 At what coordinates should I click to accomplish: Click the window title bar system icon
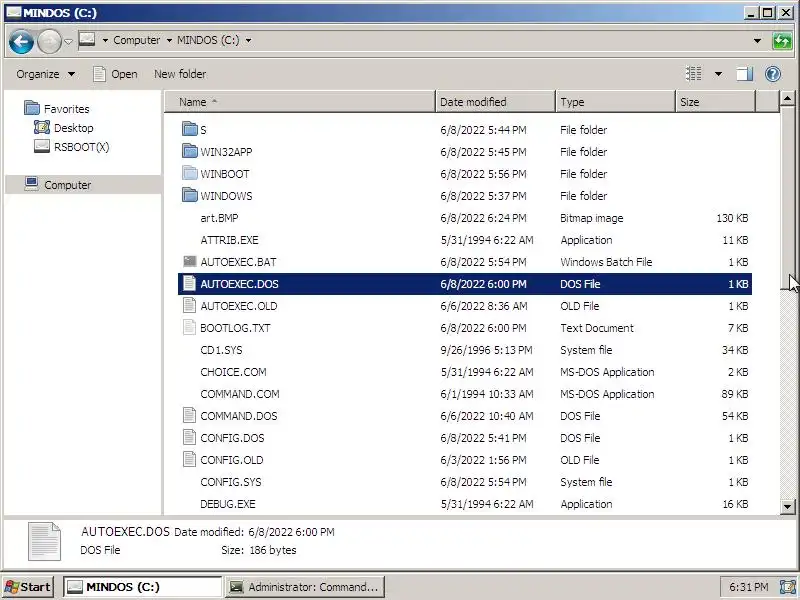tap(13, 12)
